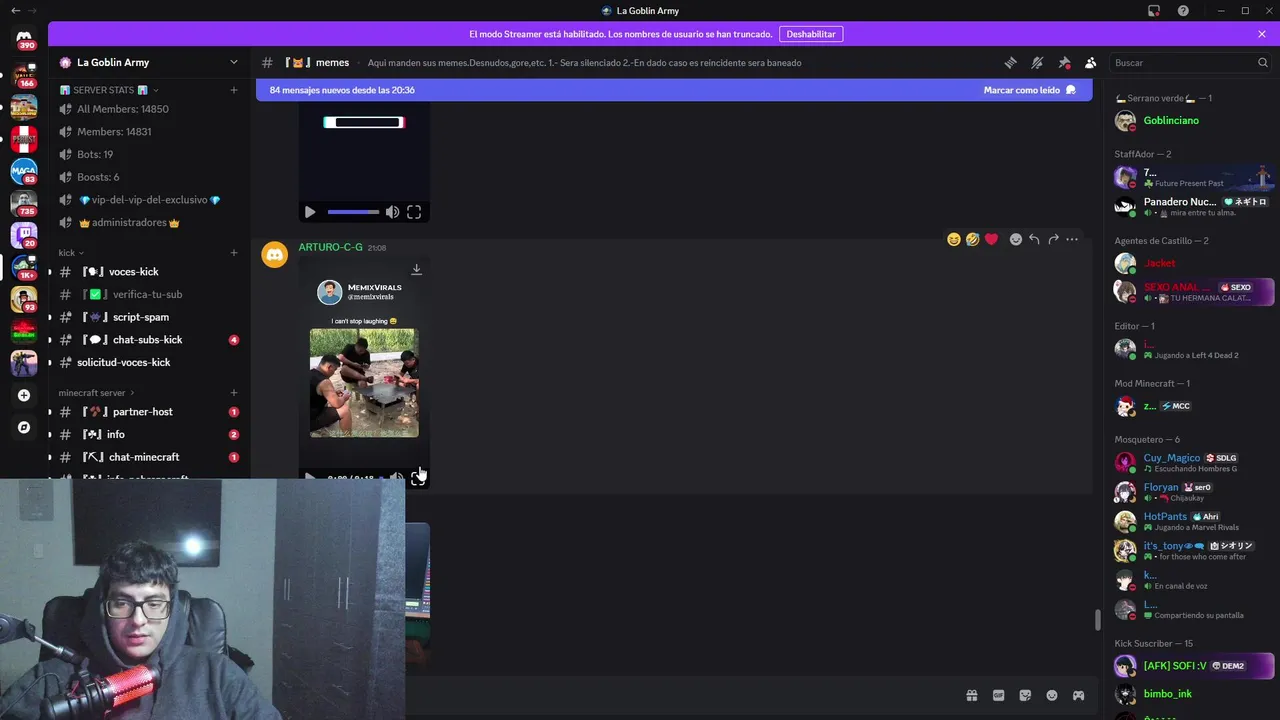Click the All Members: 14850 stat channel

click(149, 109)
